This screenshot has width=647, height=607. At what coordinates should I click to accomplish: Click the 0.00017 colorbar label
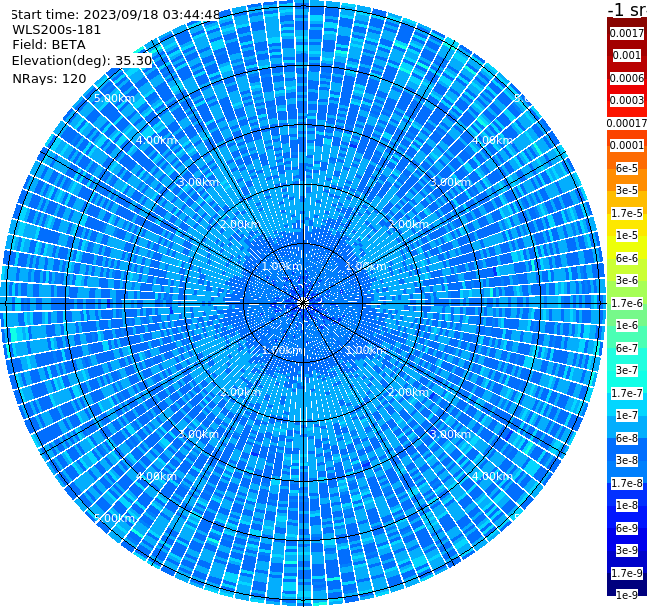627,123
